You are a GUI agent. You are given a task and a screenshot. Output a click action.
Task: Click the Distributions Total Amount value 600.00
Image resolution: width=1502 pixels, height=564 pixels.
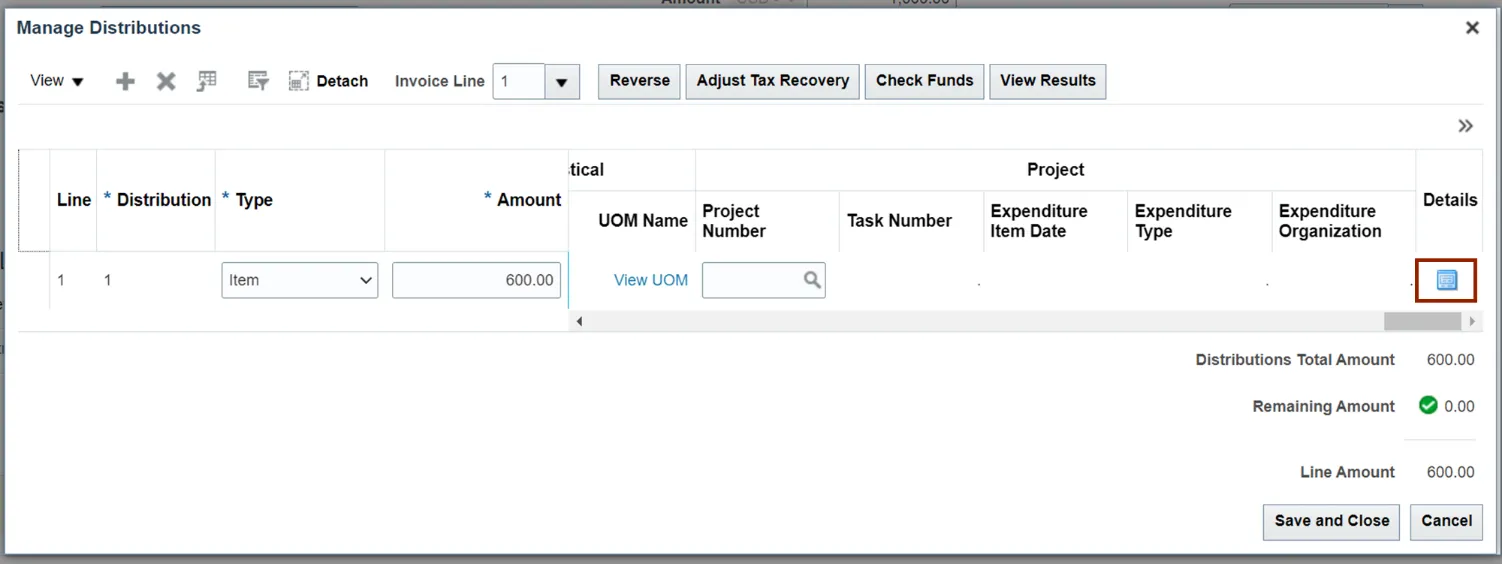pos(1450,360)
